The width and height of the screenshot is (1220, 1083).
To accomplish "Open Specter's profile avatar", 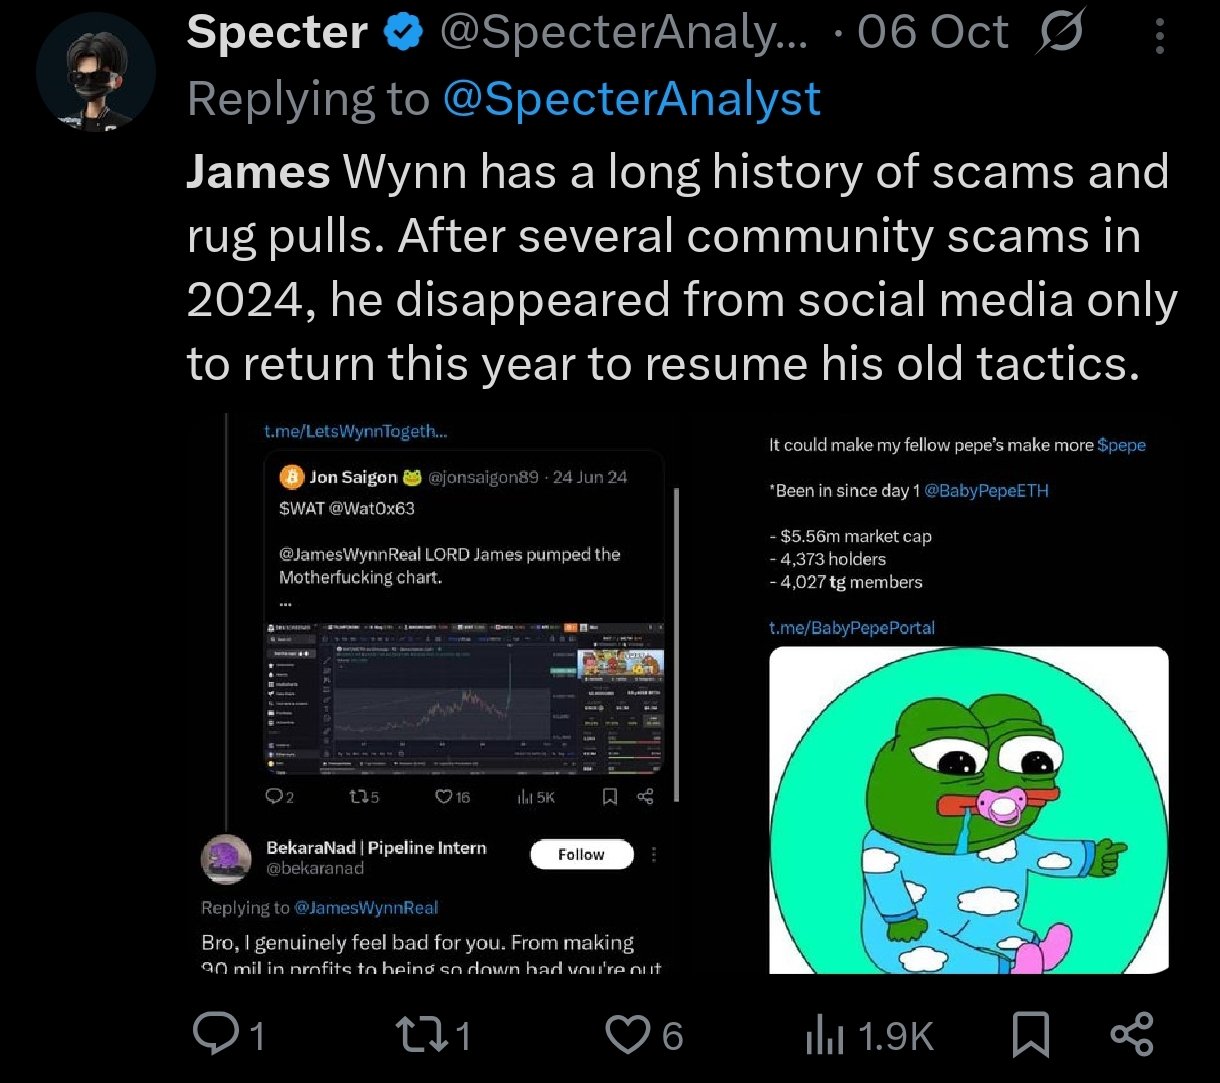I will (x=96, y=74).
